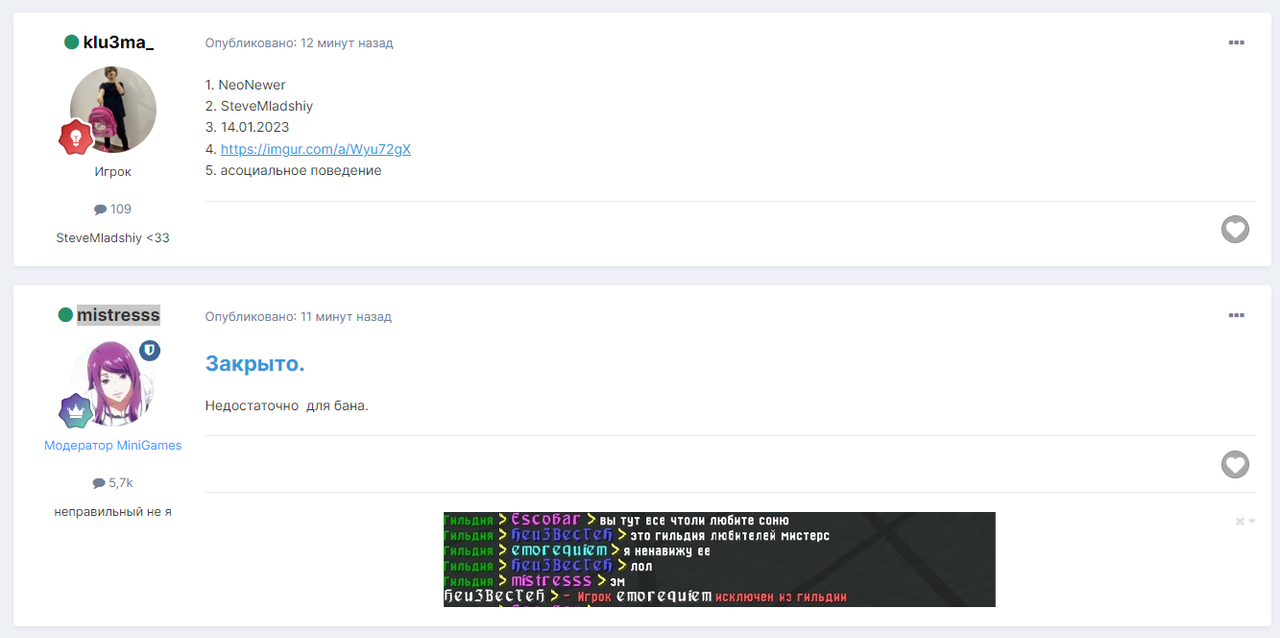
Task: Click the guild chat signature image
Action: point(719,559)
